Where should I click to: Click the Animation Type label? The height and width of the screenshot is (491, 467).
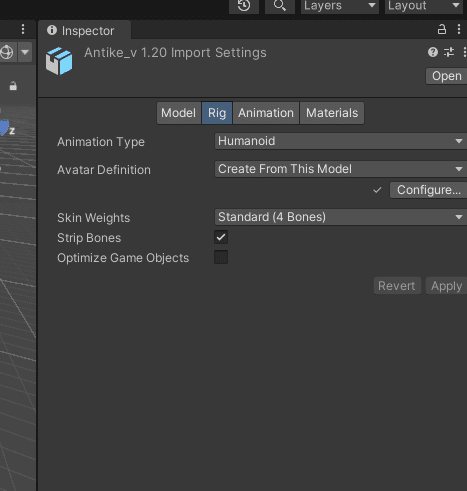tap(101, 142)
